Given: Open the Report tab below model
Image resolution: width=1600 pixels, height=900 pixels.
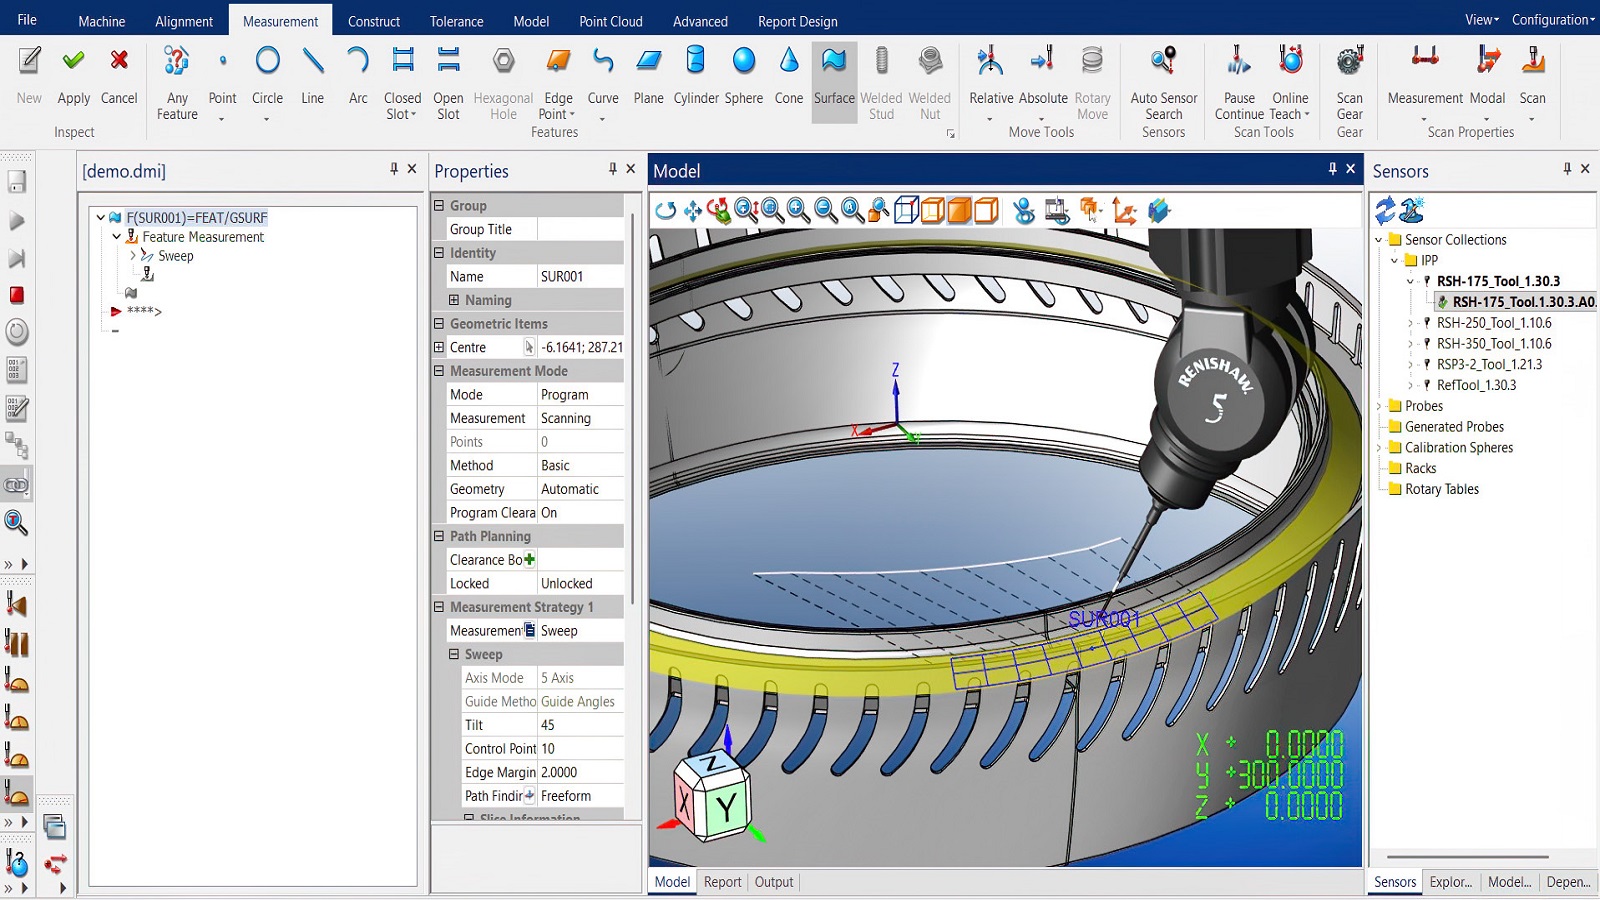Looking at the screenshot, I should point(722,882).
